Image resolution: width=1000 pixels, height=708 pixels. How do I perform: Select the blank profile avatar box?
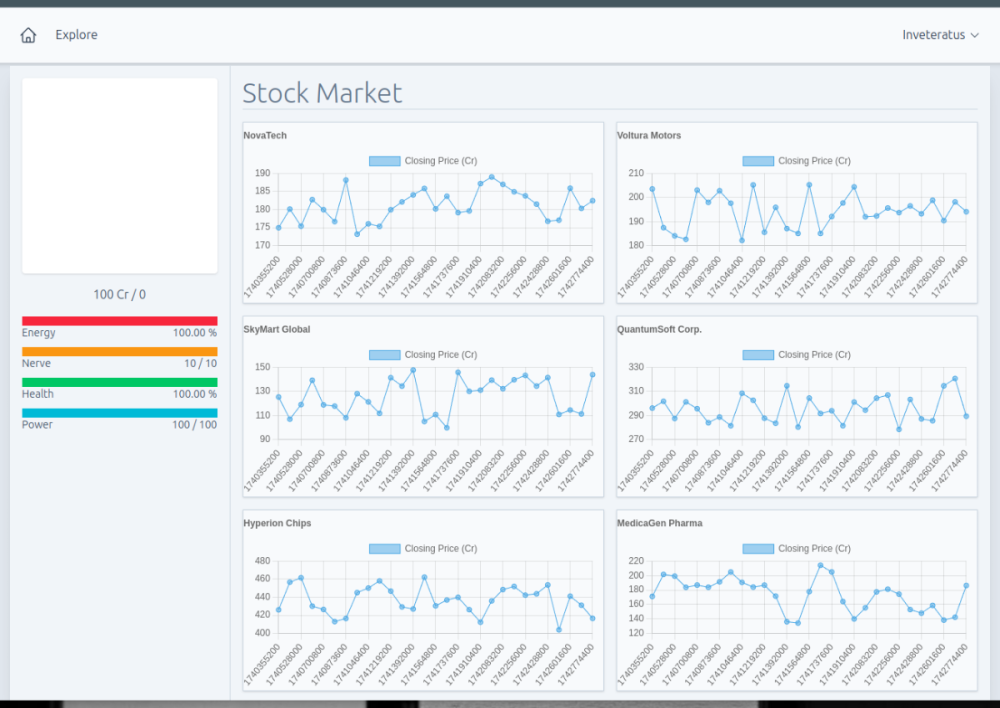pyautogui.click(x=119, y=175)
